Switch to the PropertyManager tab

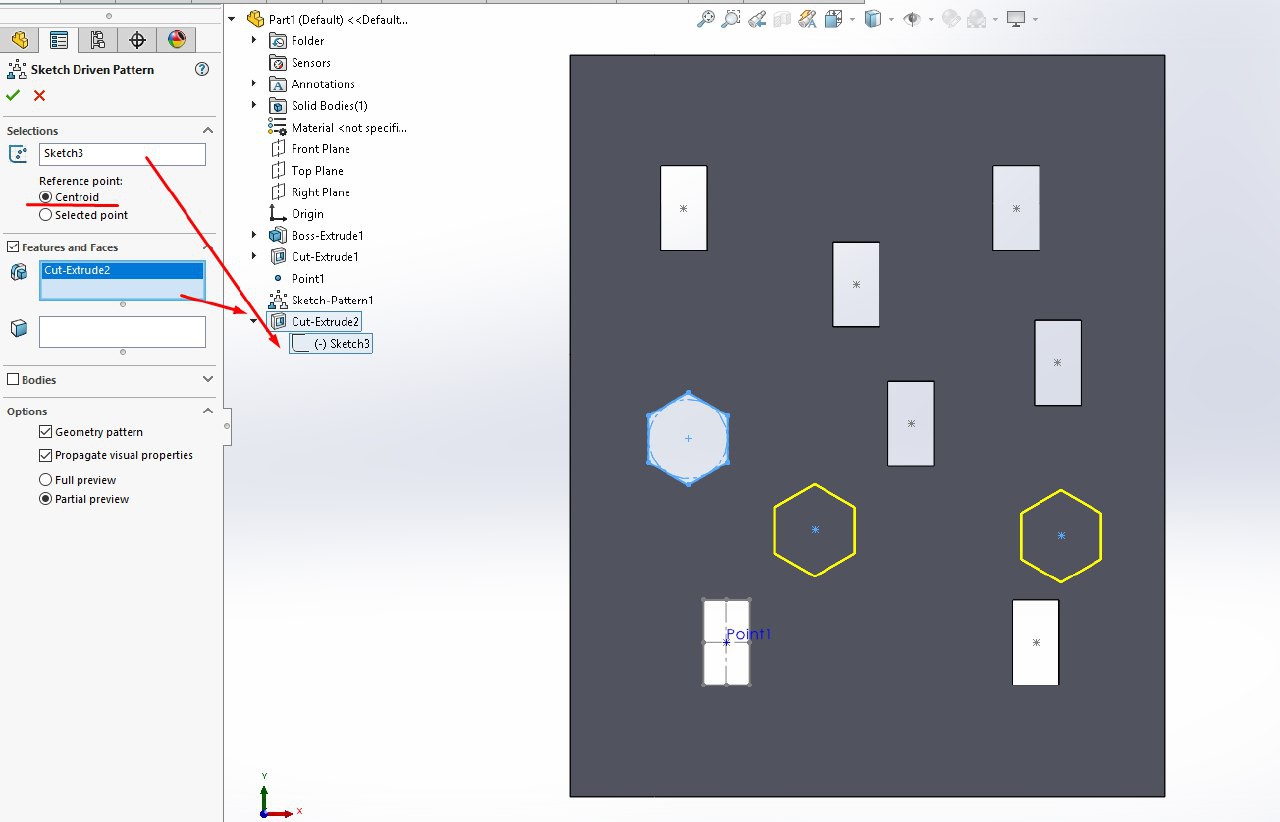coord(59,40)
